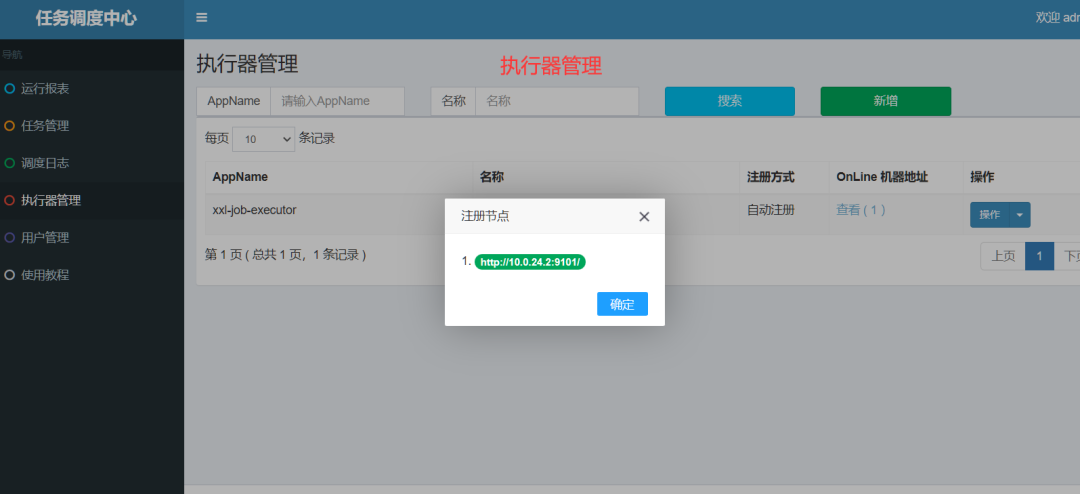Image resolution: width=1080 pixels, height=494 pixels.
Task: Click the 上页 pagination button
Action: tap(1003, 256)
